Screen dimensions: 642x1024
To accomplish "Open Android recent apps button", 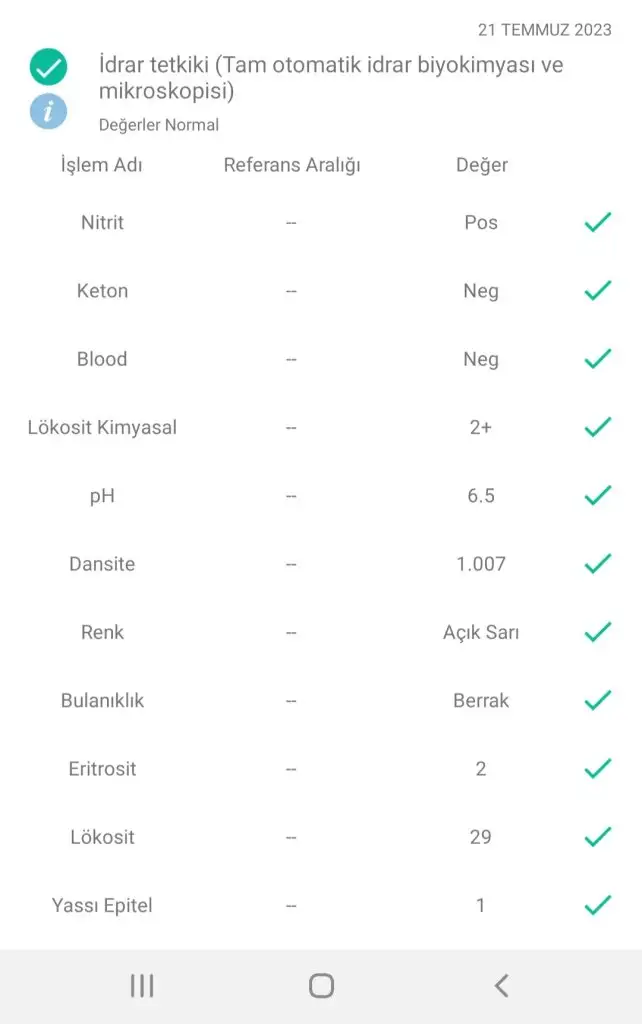I will tap(142, 986).
